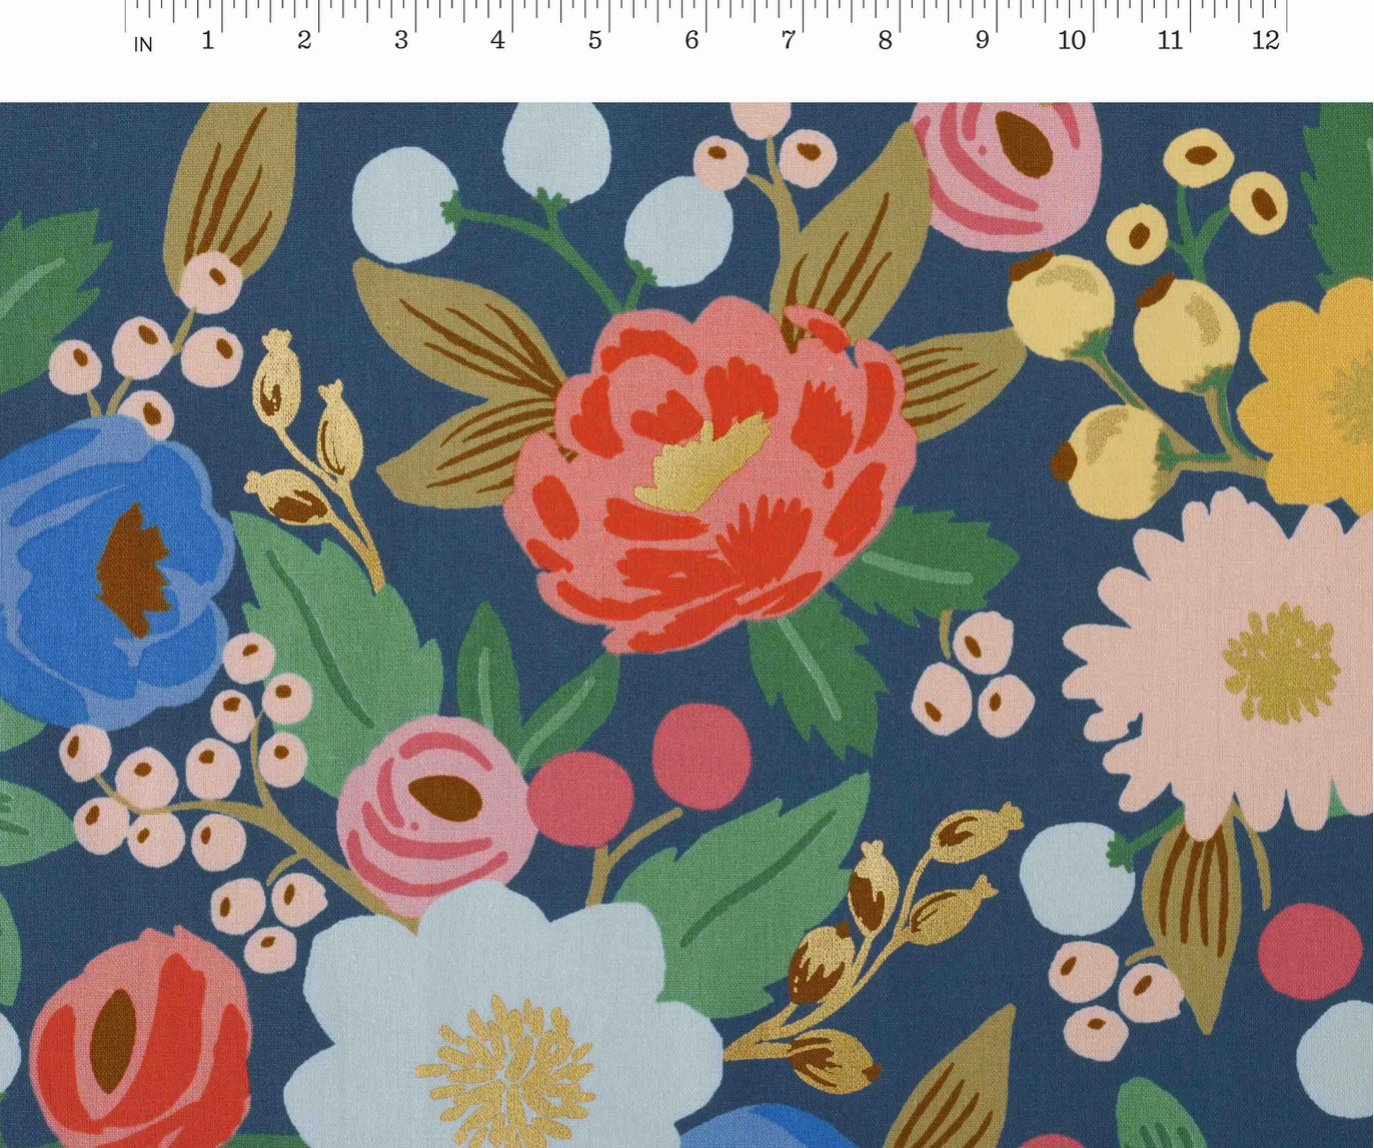Click the 6 inch mark on ruler
1374x1148 pixels.
point(691,40)
